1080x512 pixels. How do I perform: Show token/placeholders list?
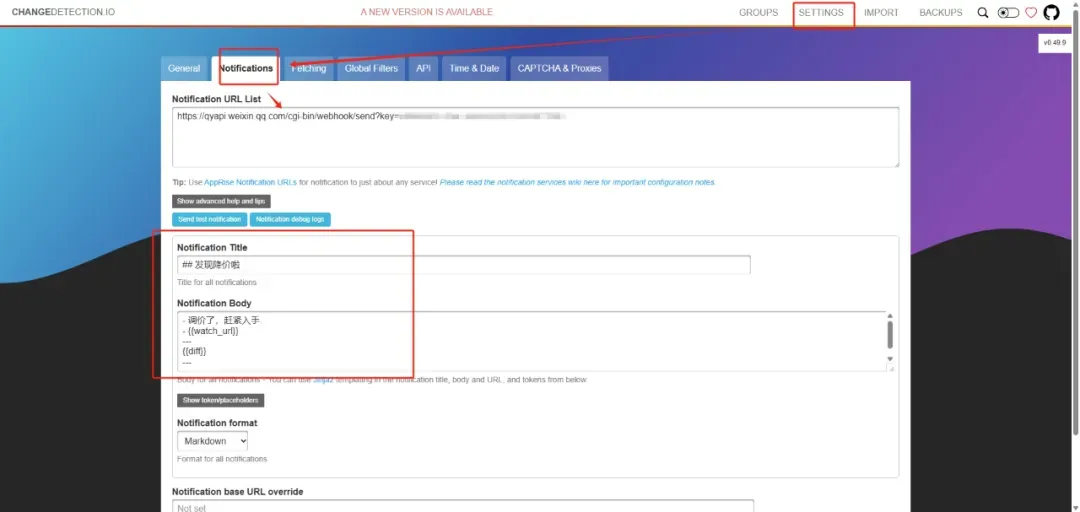point(220,400)
